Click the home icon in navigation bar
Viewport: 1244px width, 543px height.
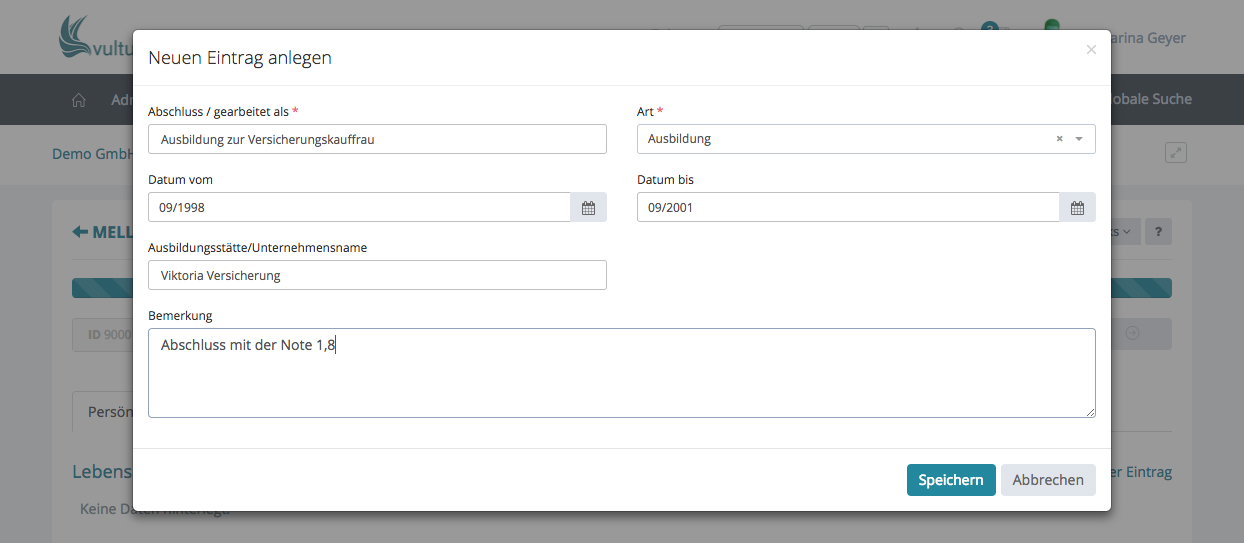[79, 100]
